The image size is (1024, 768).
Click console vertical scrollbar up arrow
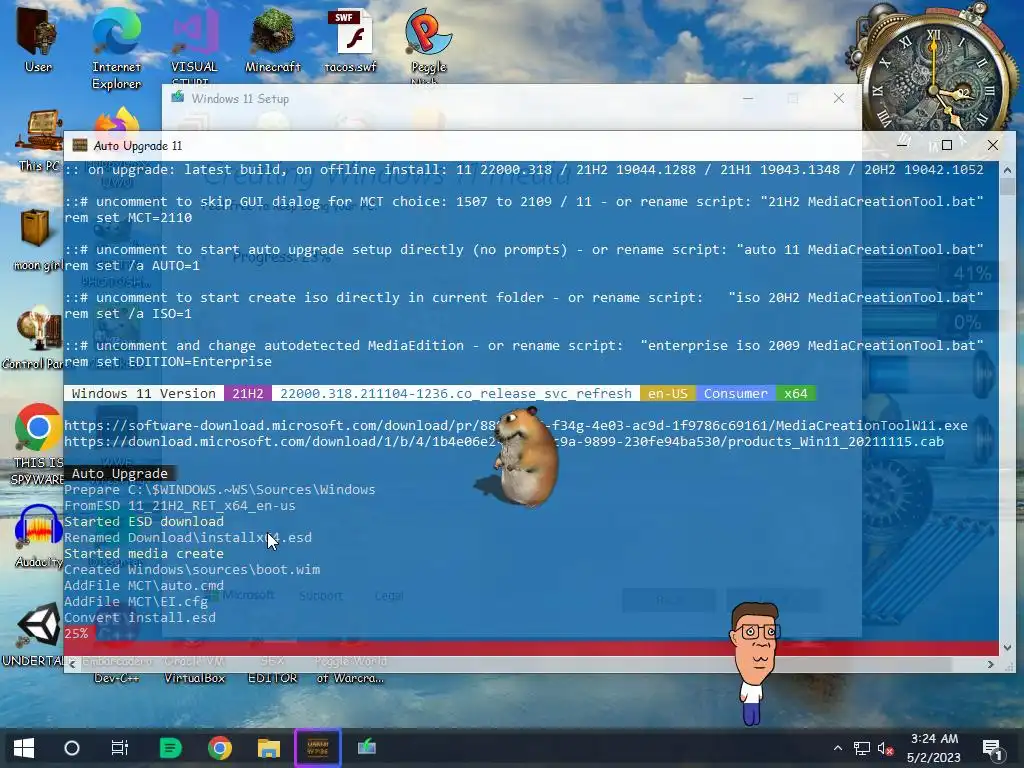1007,170
